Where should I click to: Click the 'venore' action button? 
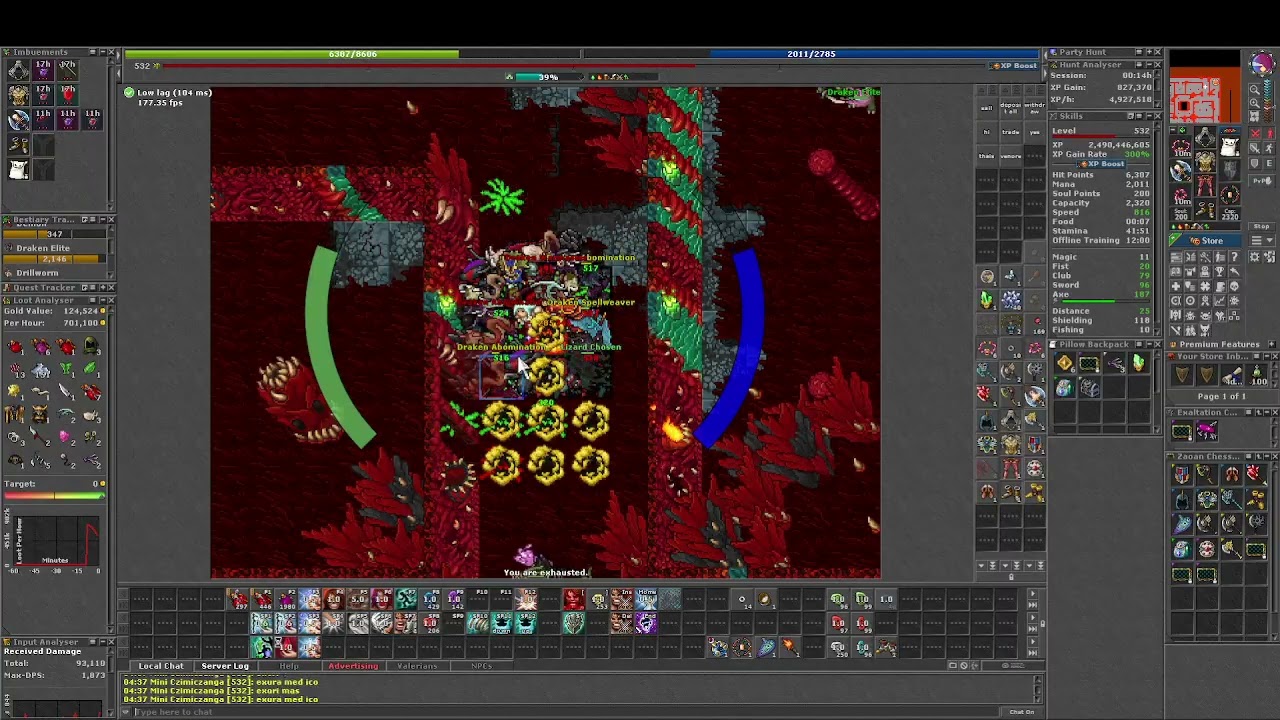pos(1010,155)
